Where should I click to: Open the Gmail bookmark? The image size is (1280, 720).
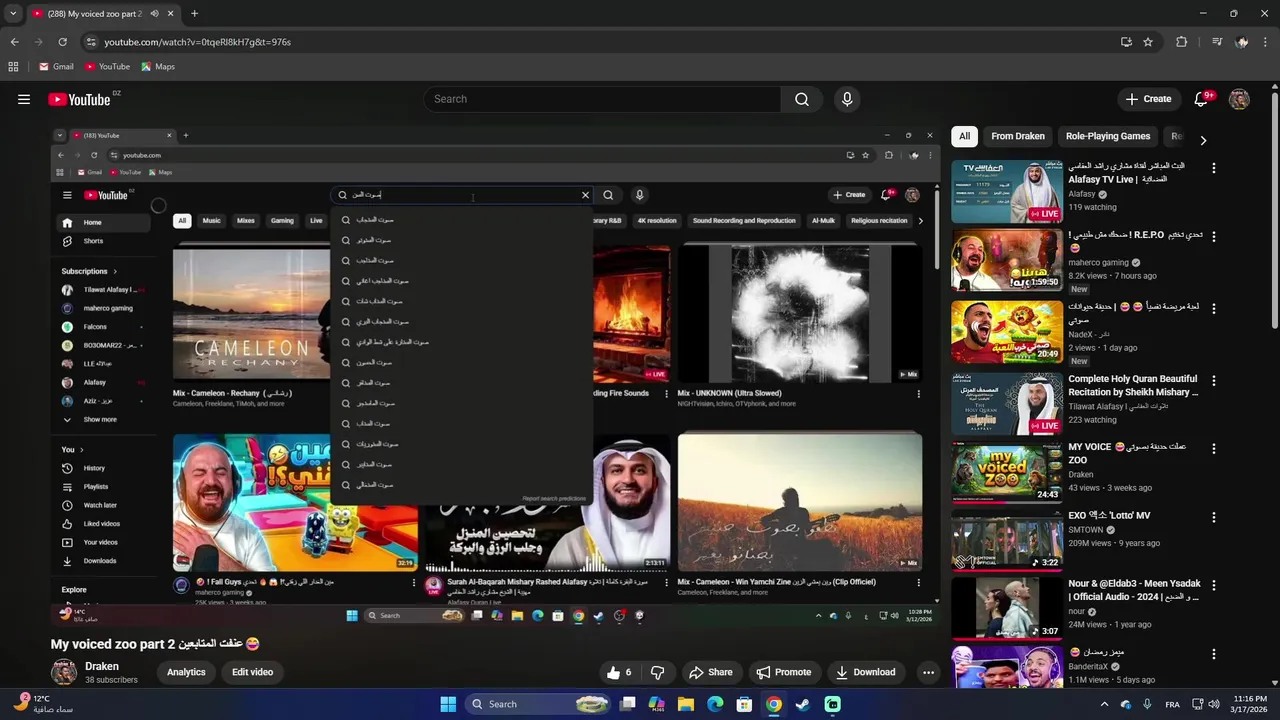point(56,67)
